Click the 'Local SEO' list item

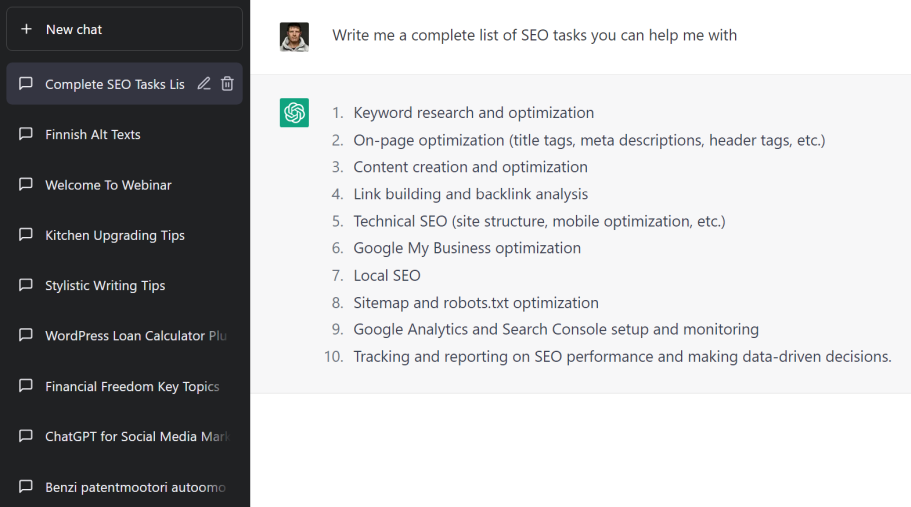click(387, 275)
